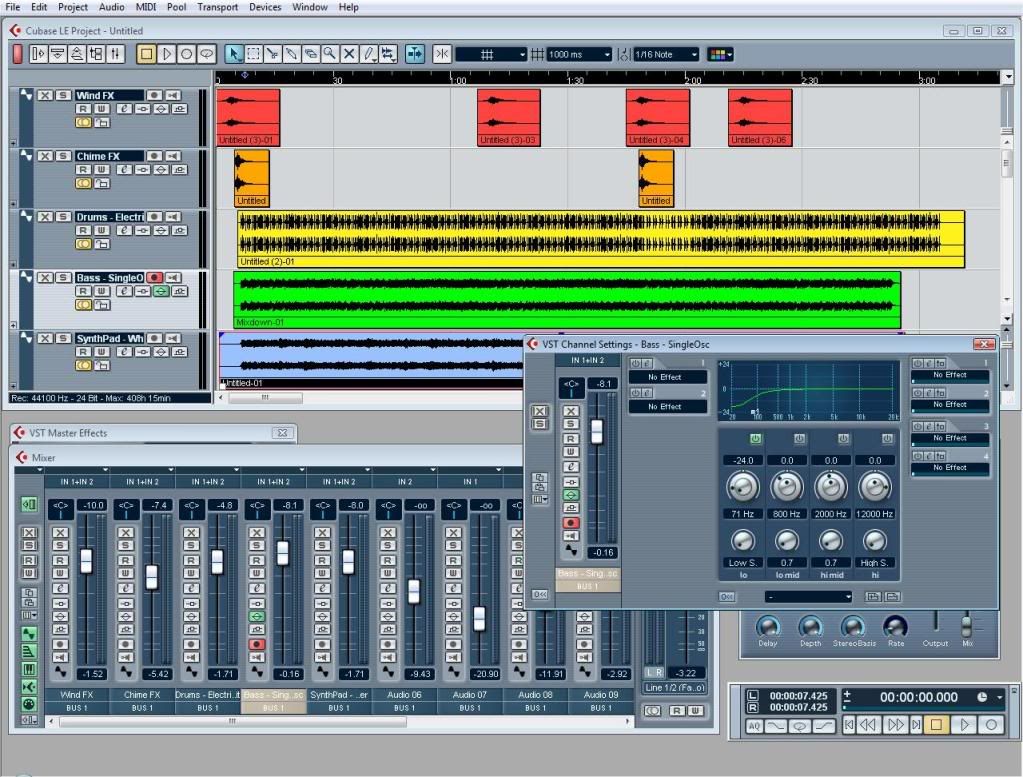
Task: Select the Scissors split tool
Action: (x=272, y=54)
